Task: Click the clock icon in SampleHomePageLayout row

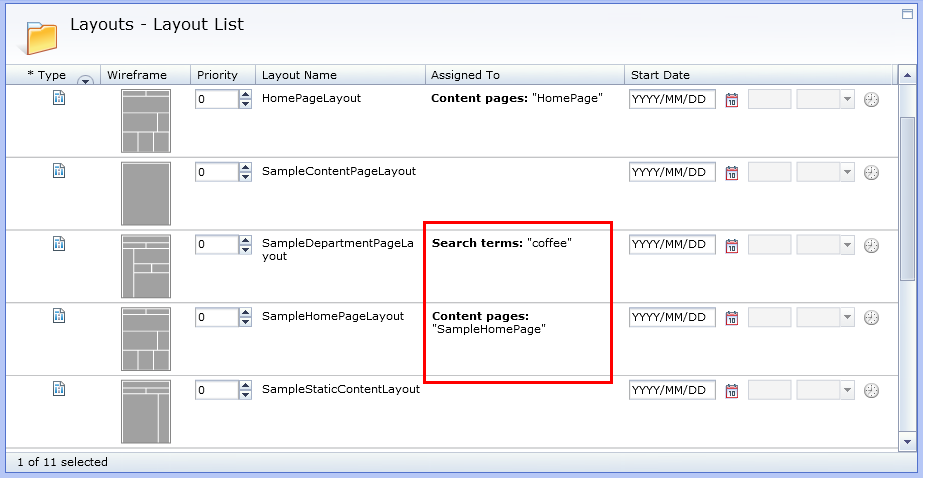Action: [x=871, y=318]
